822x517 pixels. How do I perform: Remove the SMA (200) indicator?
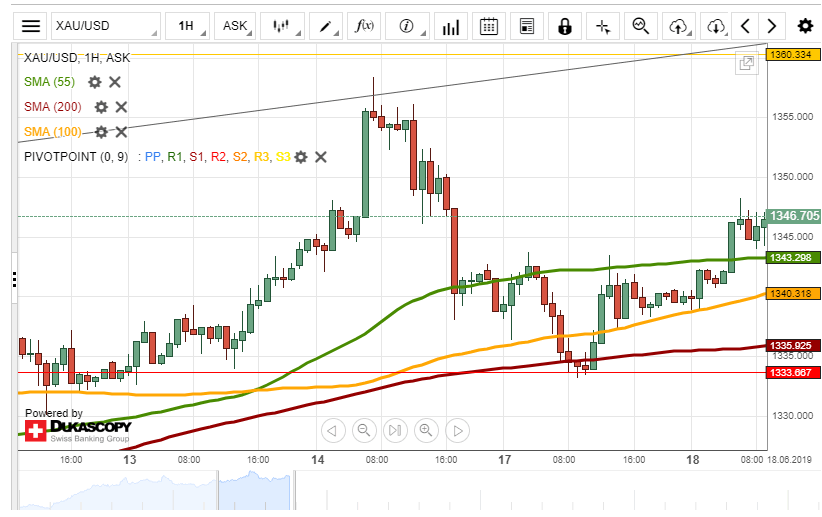click(121, 107)
